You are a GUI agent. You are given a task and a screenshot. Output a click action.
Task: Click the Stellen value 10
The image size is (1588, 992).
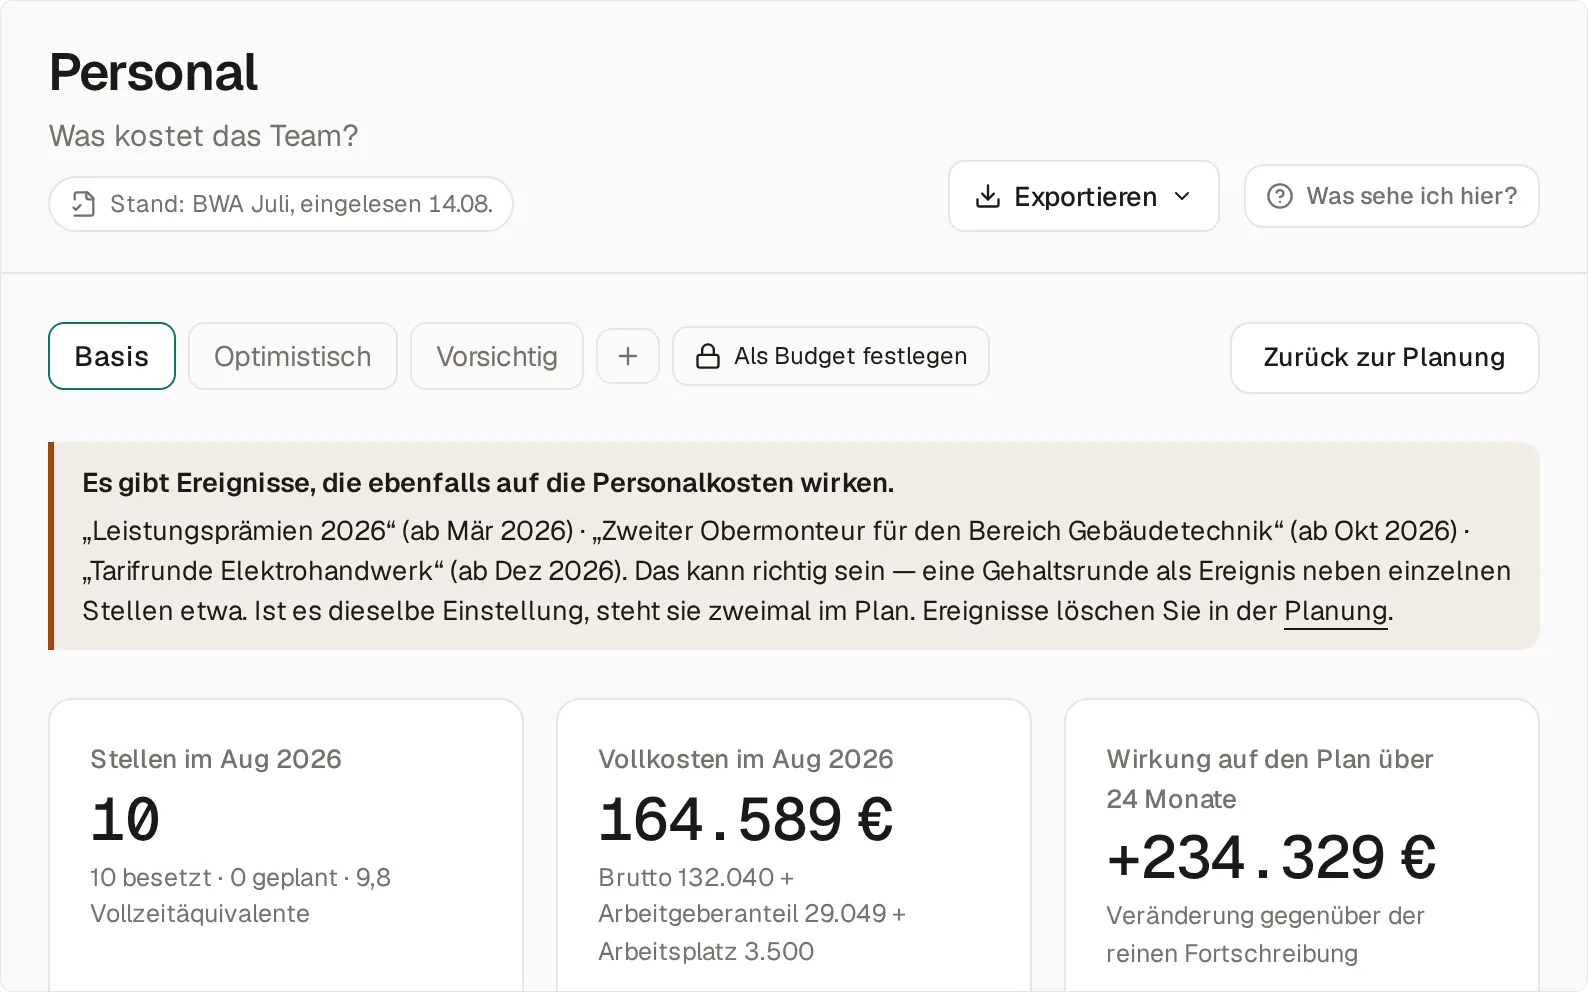coord(125,820)
